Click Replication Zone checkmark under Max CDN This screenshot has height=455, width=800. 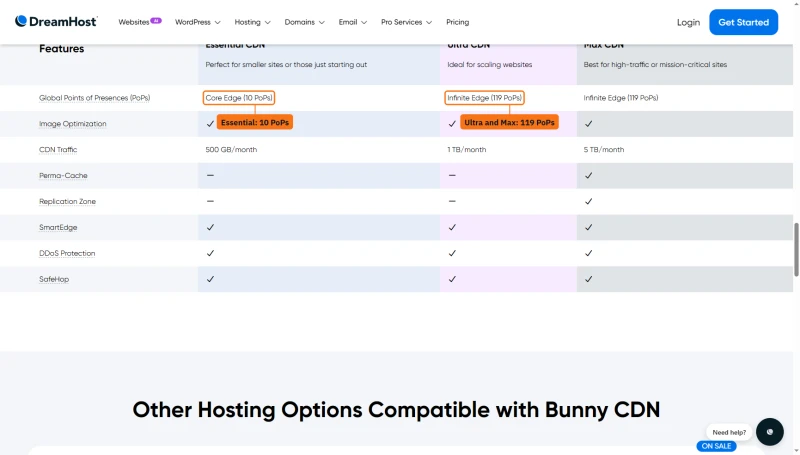588,201
